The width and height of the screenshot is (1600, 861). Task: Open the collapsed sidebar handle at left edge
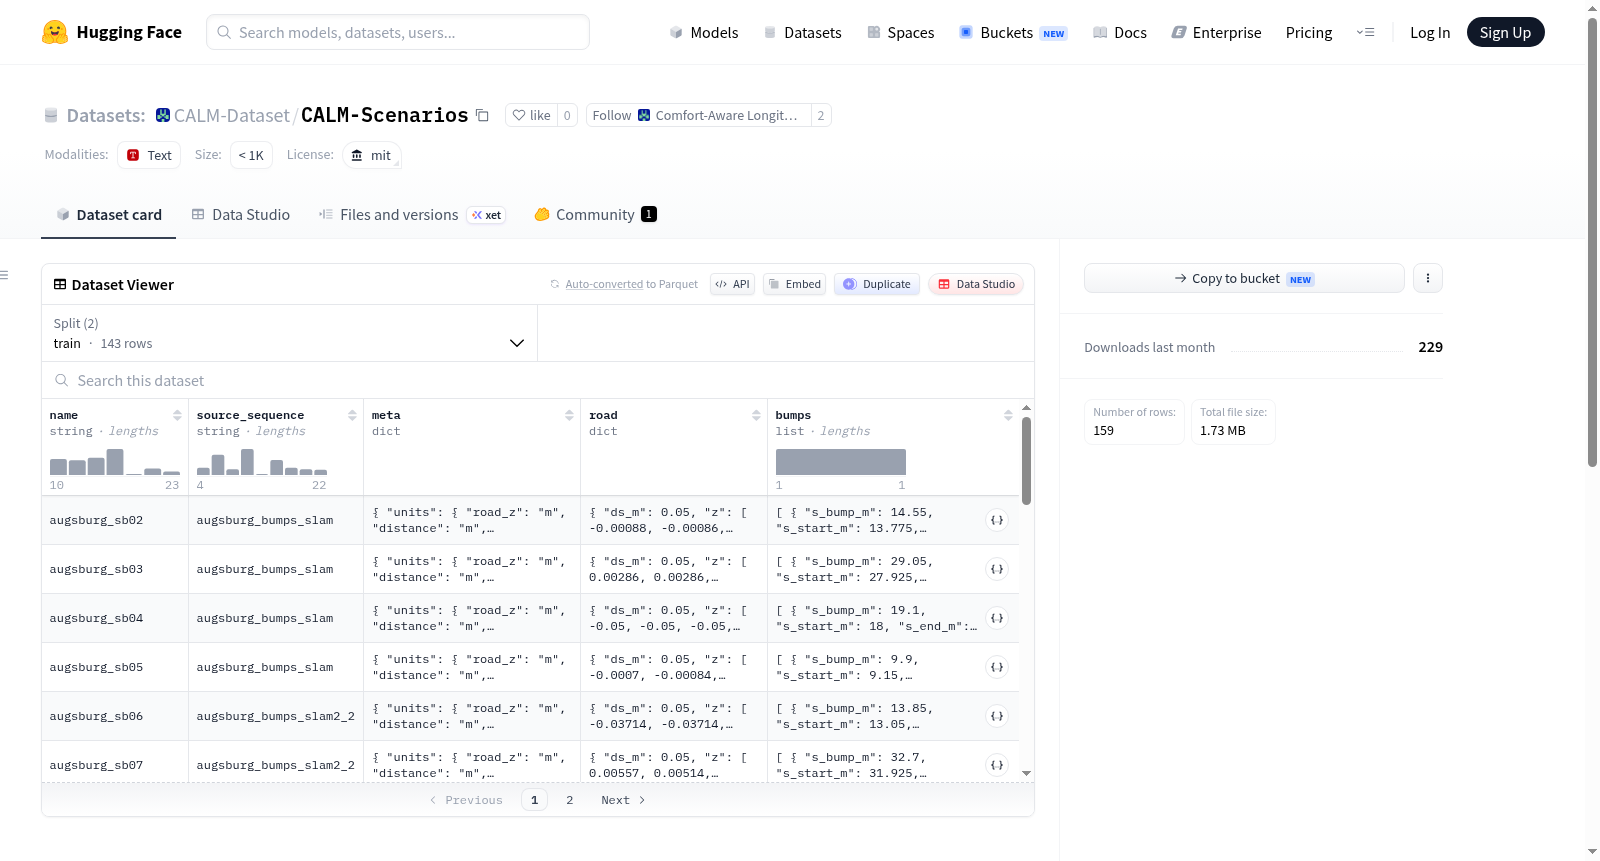pyautogui.click(x=4, y=275)
